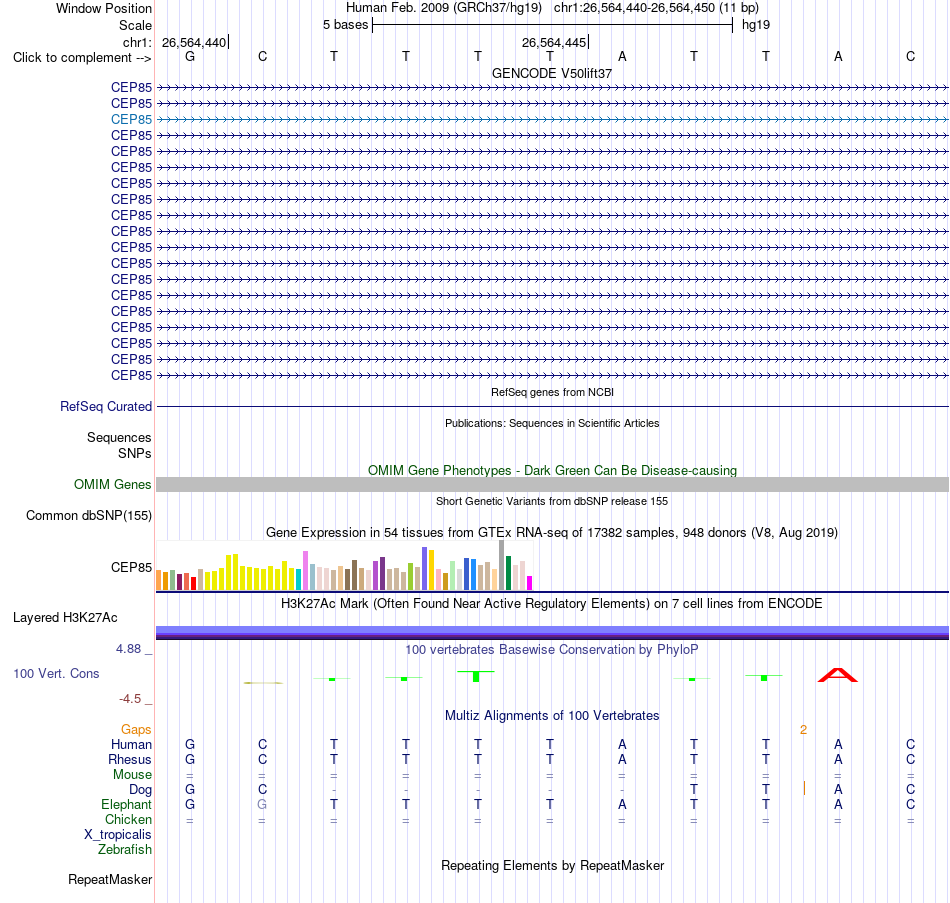The width and height of the screenshot is (950, 903).
Task: Select the light-blue highlighted CEP85 transcript label
Action: [x=131, y=119]
